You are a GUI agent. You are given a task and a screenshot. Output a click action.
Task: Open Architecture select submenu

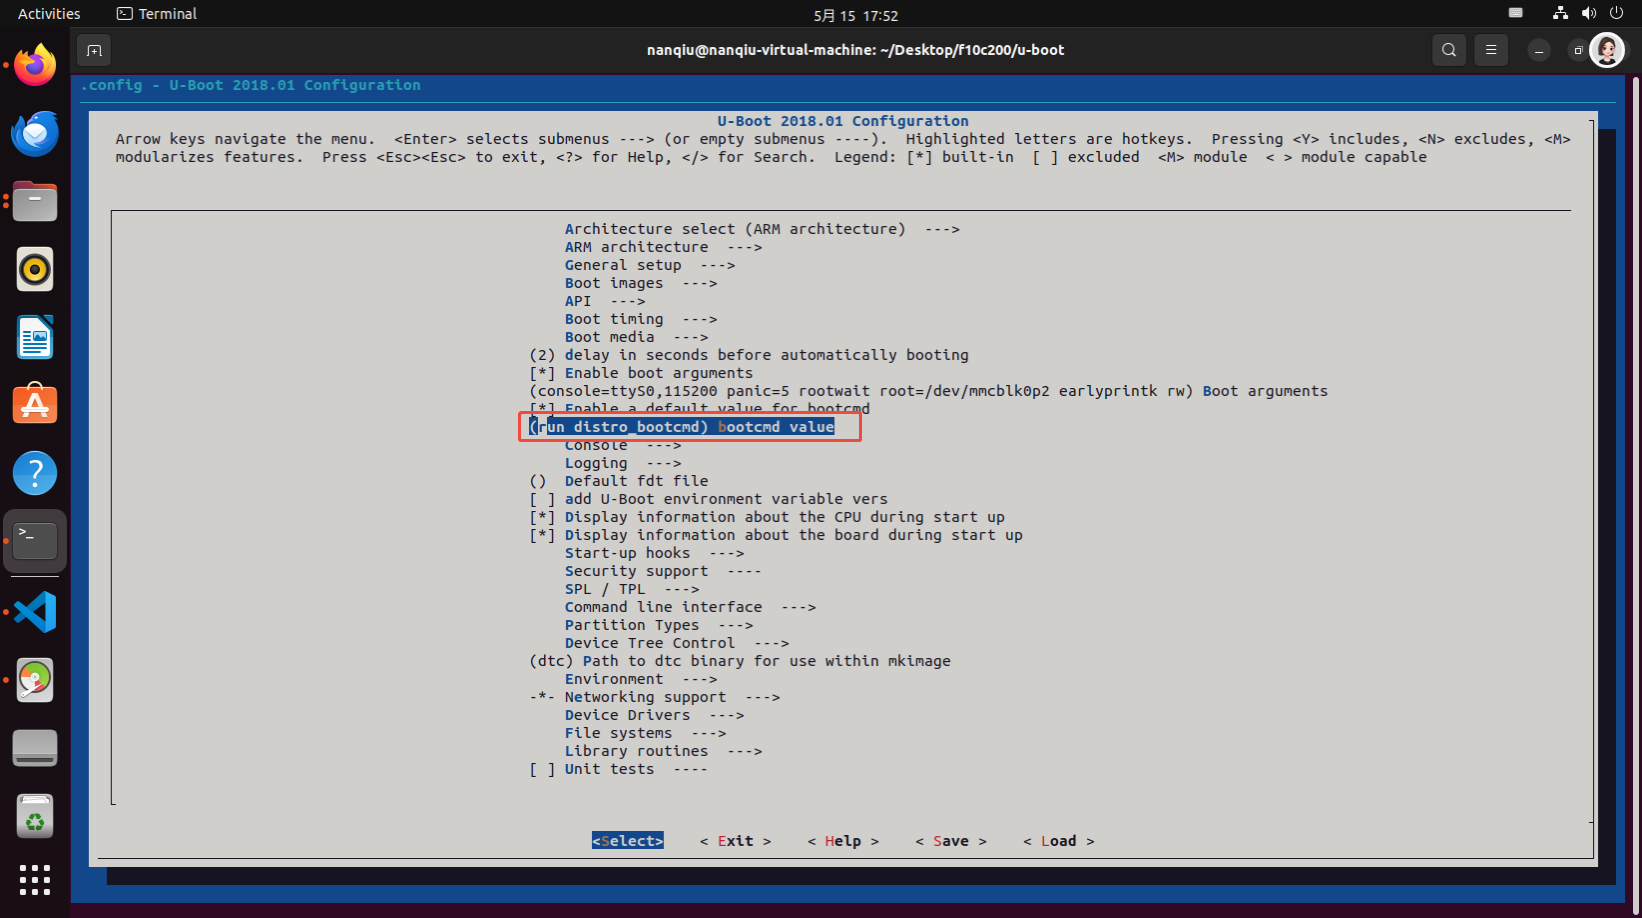click(x=762, y=229)
